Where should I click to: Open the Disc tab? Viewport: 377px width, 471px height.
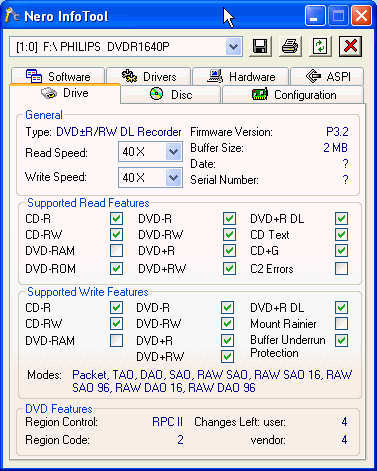[x=171, y=95]
